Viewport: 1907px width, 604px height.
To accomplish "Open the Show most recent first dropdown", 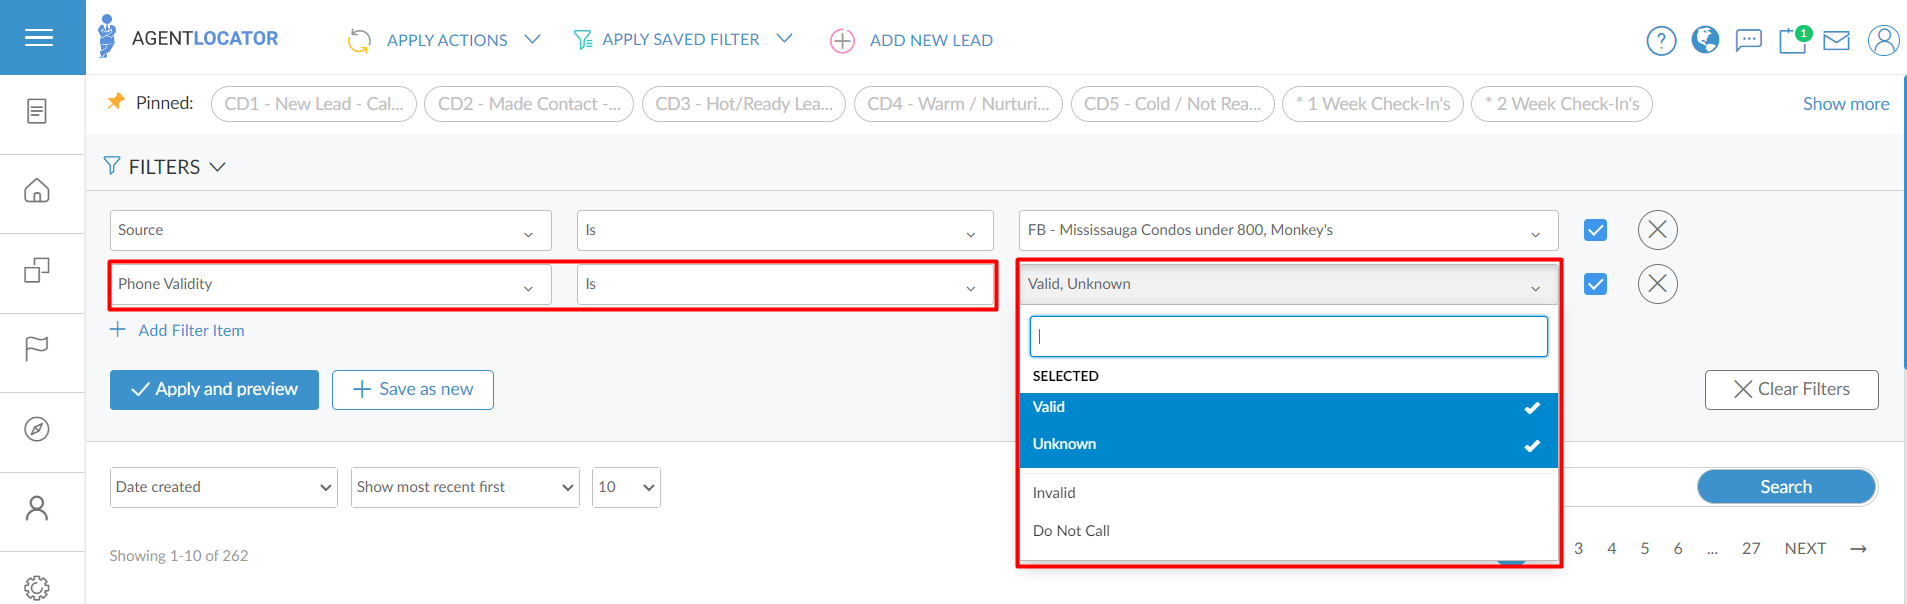I will (465, 487).
